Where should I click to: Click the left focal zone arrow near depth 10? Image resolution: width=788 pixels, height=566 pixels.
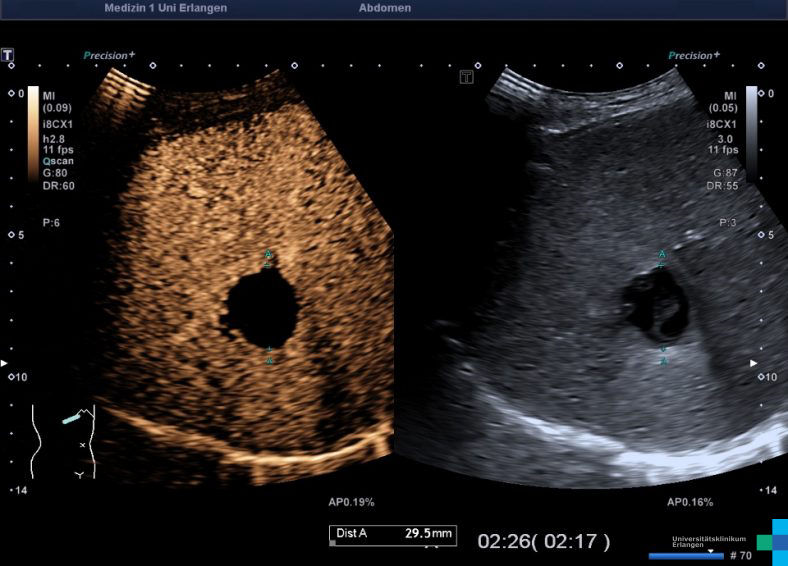coord(4,362)
